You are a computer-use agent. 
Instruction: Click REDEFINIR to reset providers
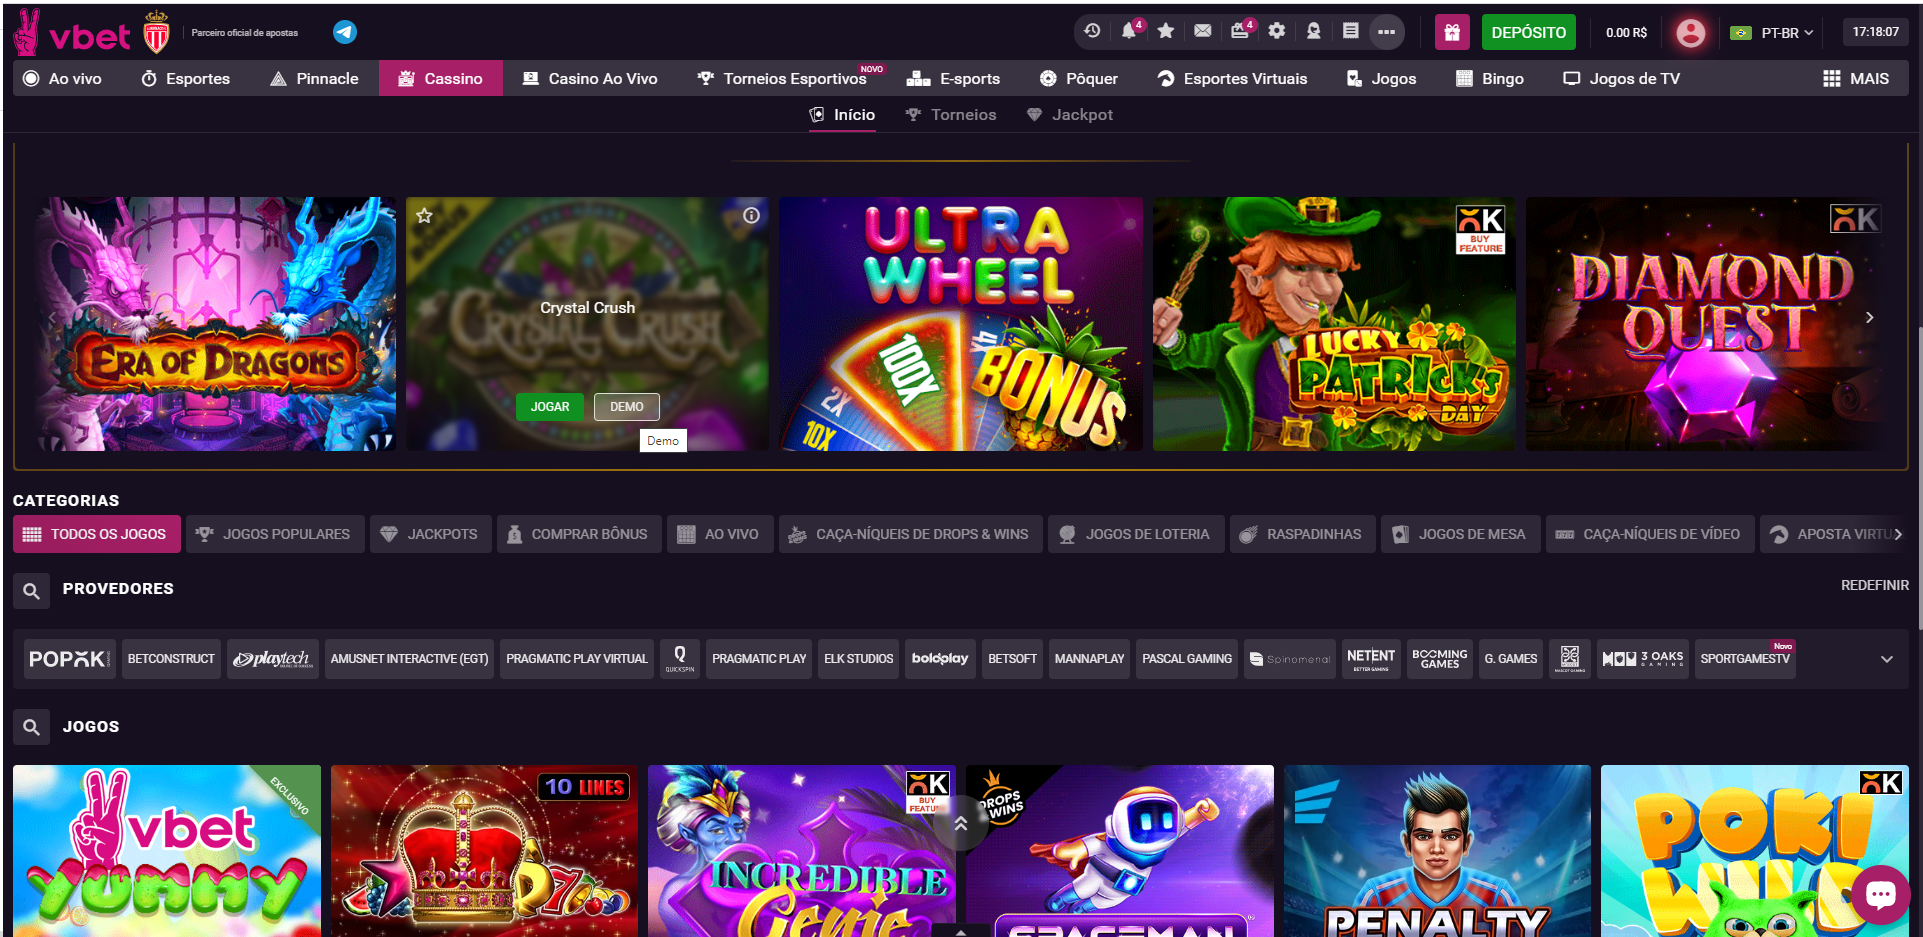click(1875, 585)
